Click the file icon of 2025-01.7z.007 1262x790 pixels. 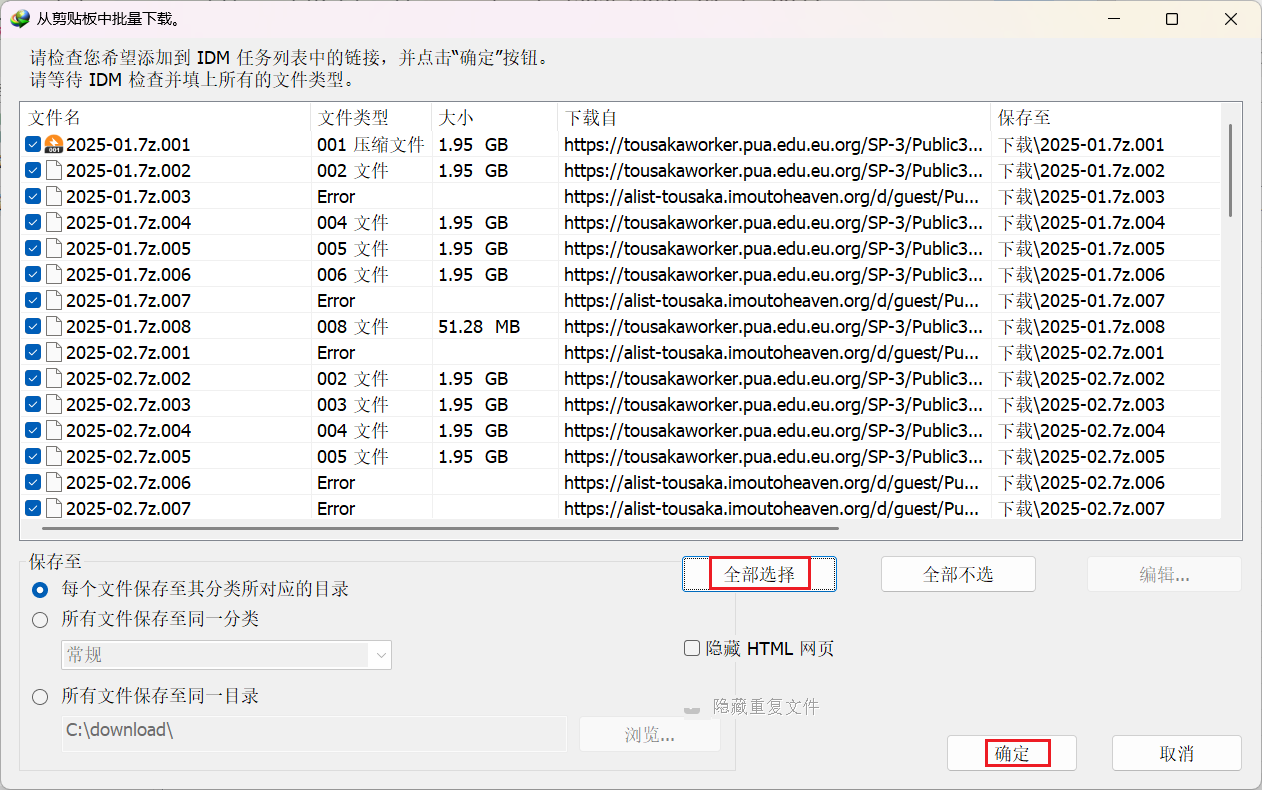pos(54,301)
